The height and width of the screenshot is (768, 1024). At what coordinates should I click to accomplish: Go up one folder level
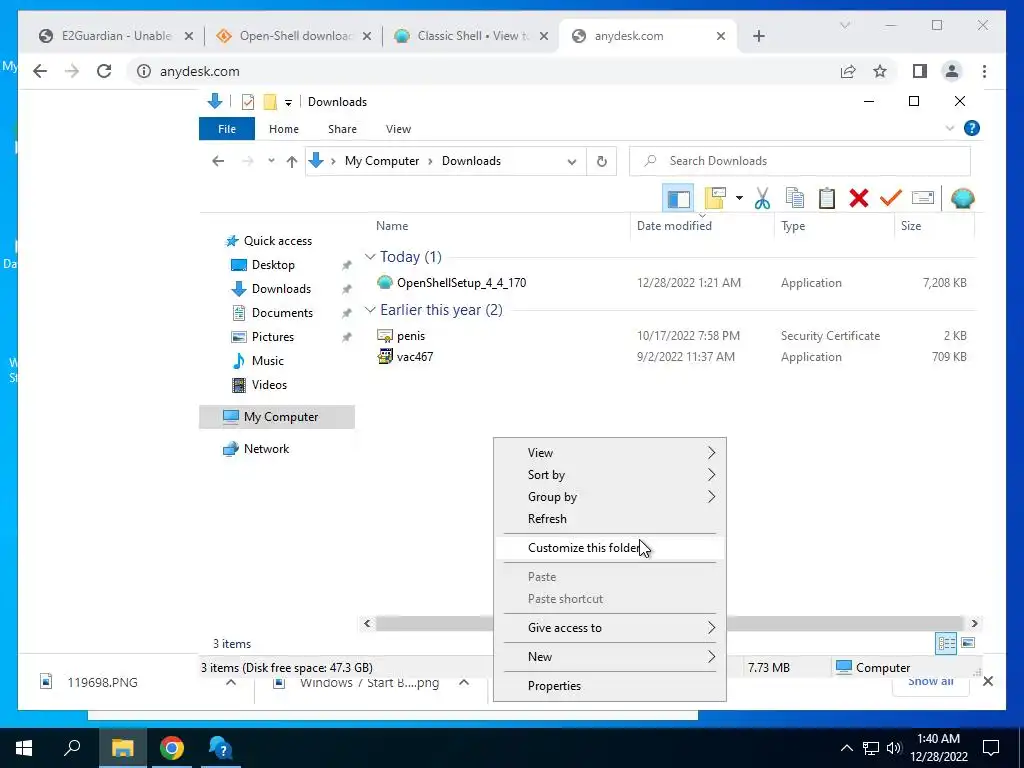point(292,161)
